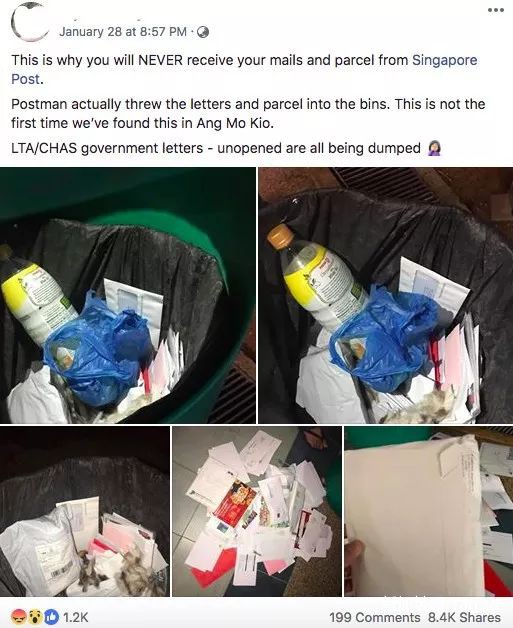This screenshot has height=628, width=513.
Task: Open the green bin with bottle photo
Action: tap(128, 295)
